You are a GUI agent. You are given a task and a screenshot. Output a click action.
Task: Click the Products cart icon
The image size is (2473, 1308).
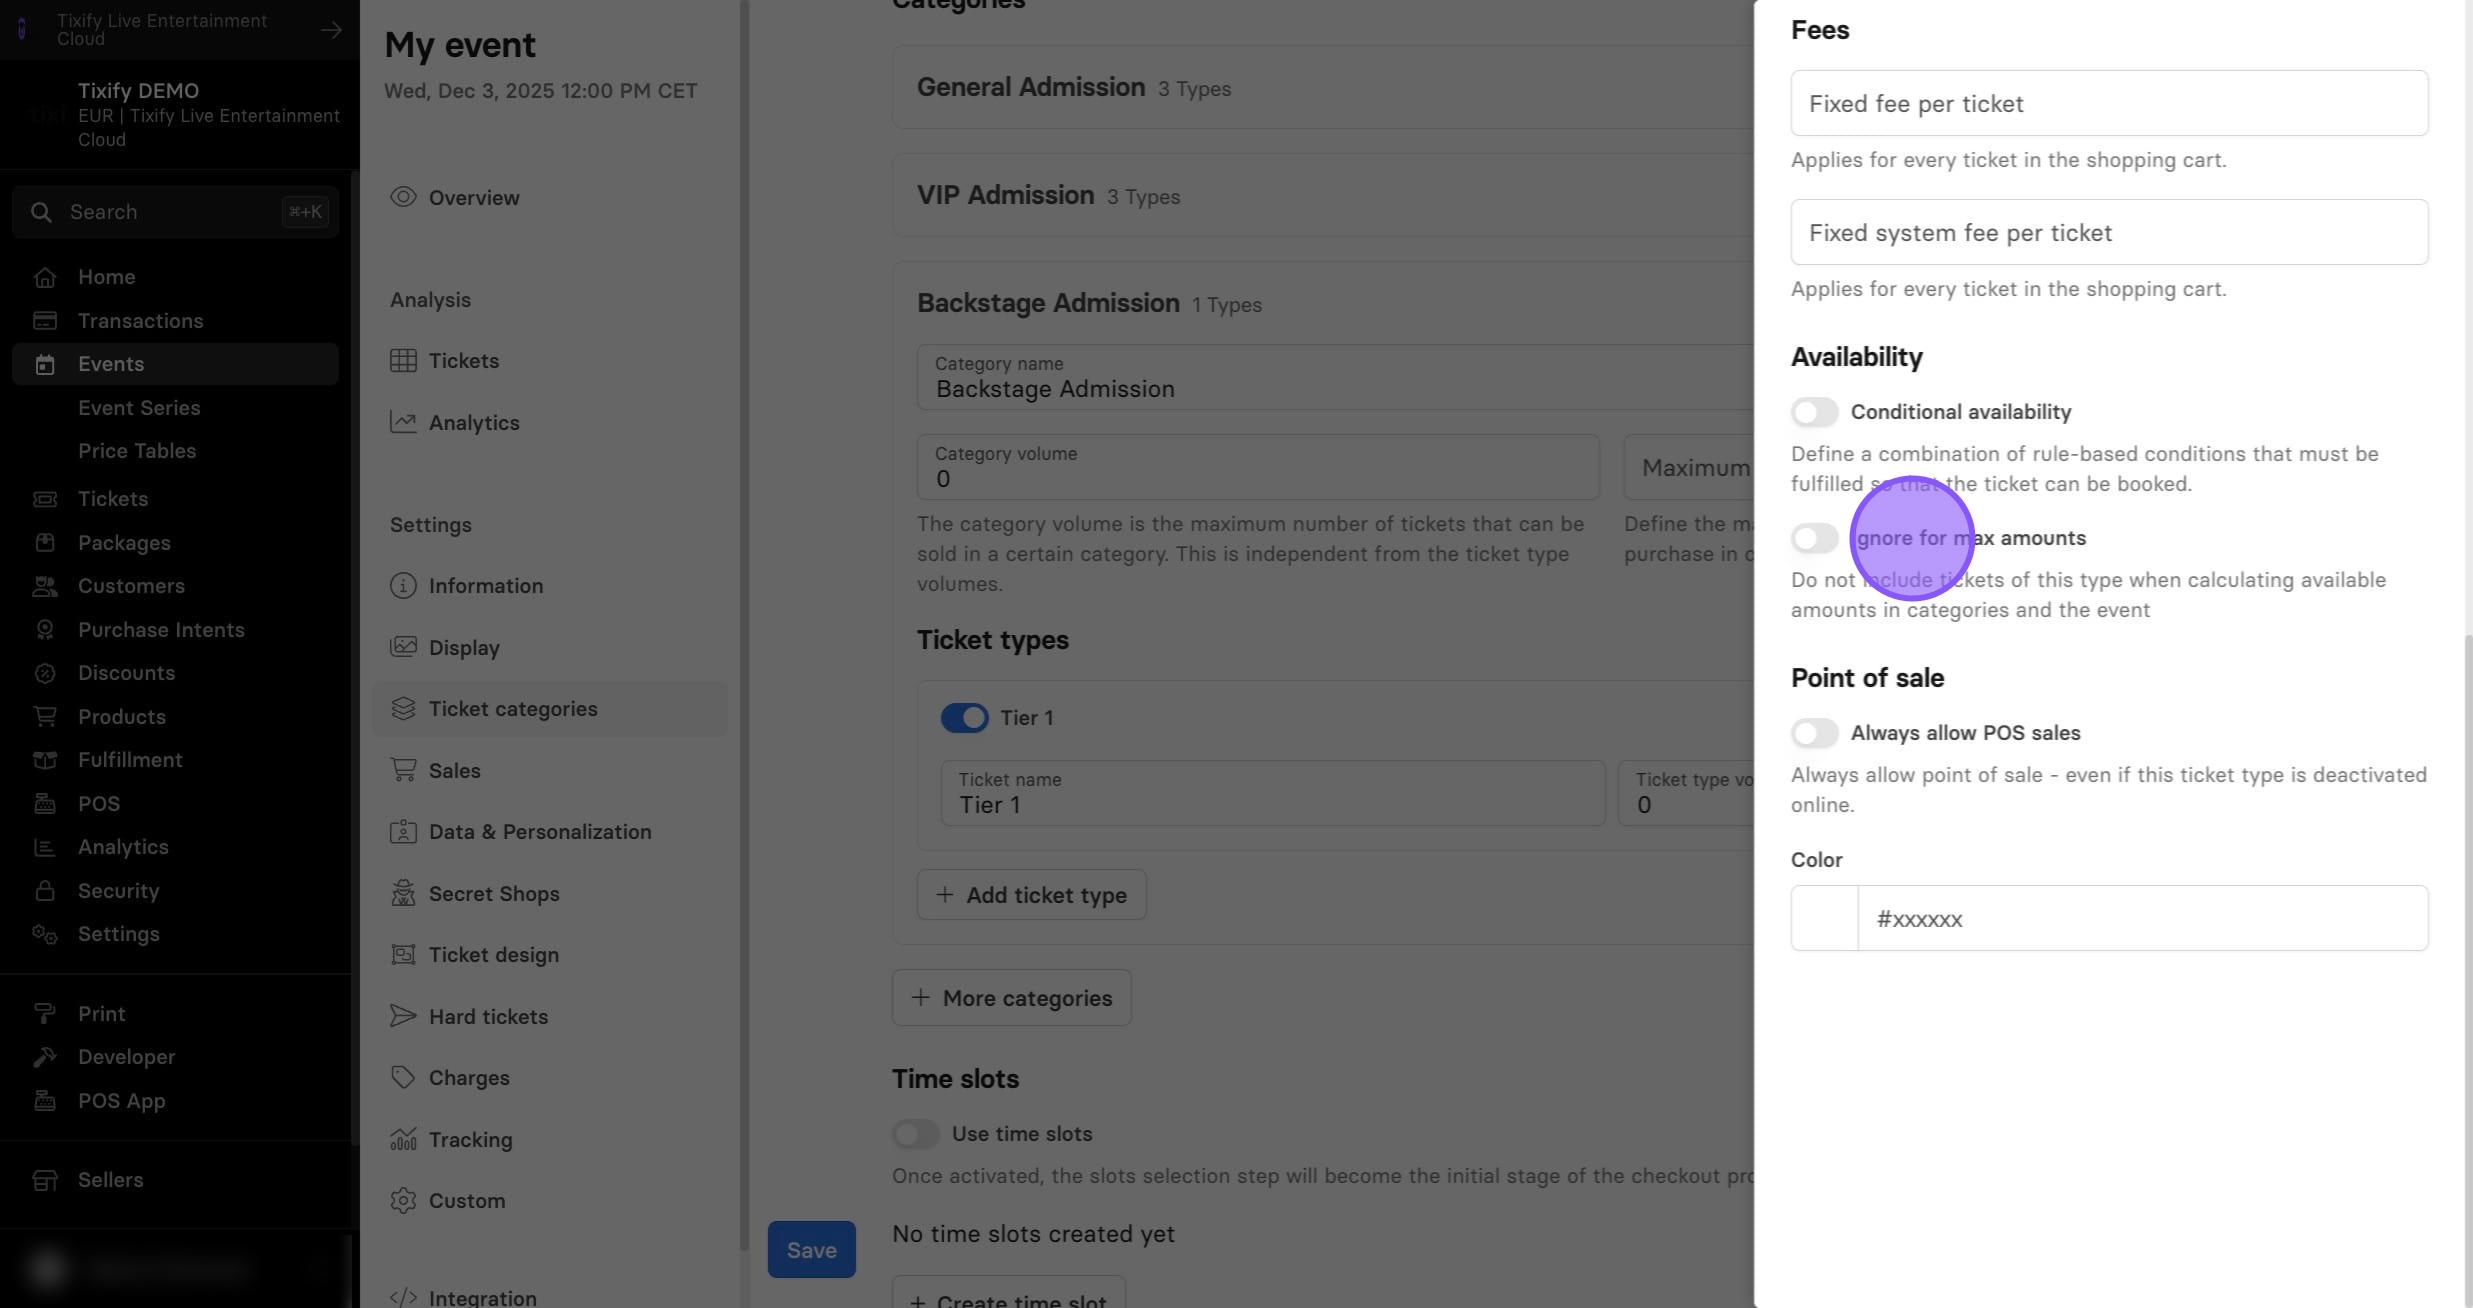pos(44,717)
